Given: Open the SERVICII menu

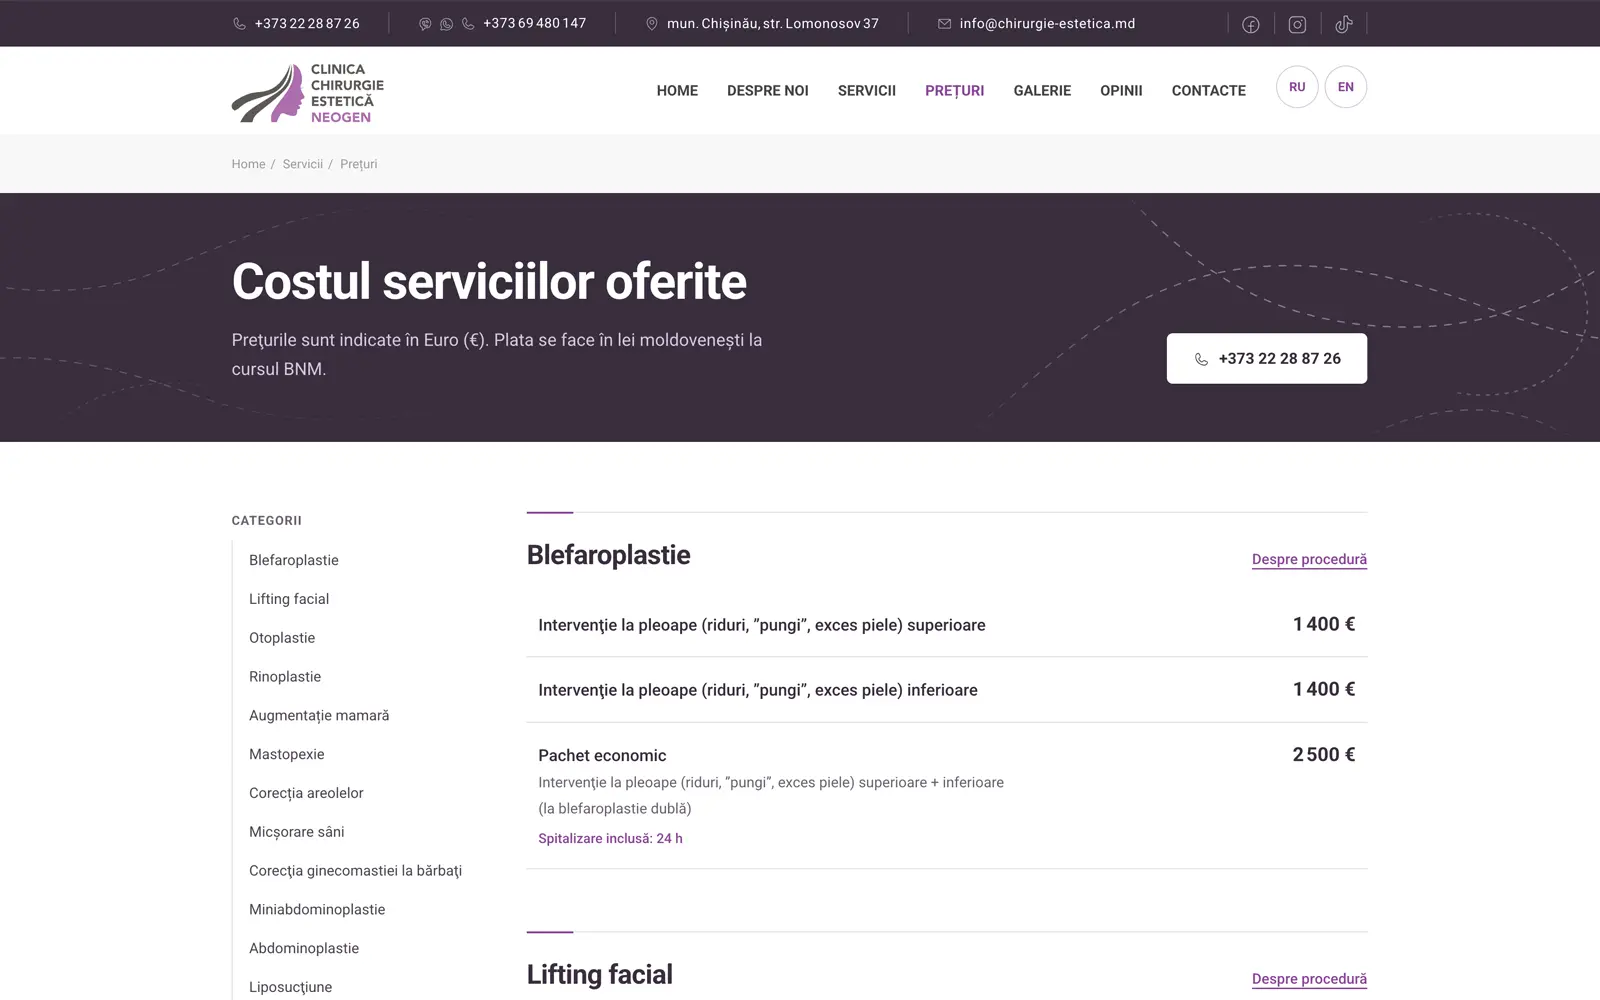Looking at the screenshot, I should point(867,91).
